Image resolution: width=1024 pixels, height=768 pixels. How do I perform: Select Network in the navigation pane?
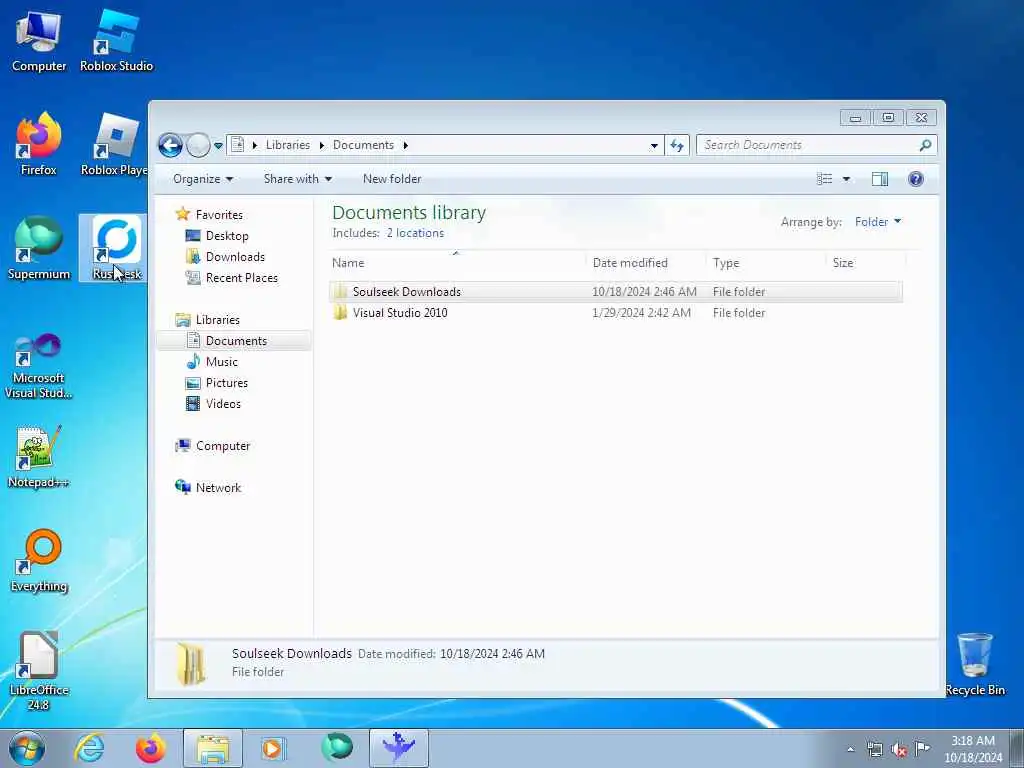pos(208,488)
